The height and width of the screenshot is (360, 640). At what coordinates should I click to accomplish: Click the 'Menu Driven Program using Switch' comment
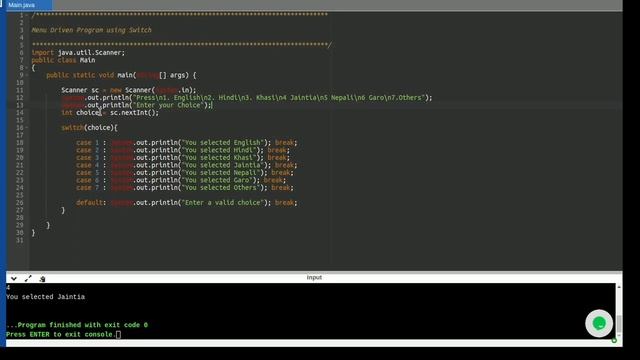[91, 30]
